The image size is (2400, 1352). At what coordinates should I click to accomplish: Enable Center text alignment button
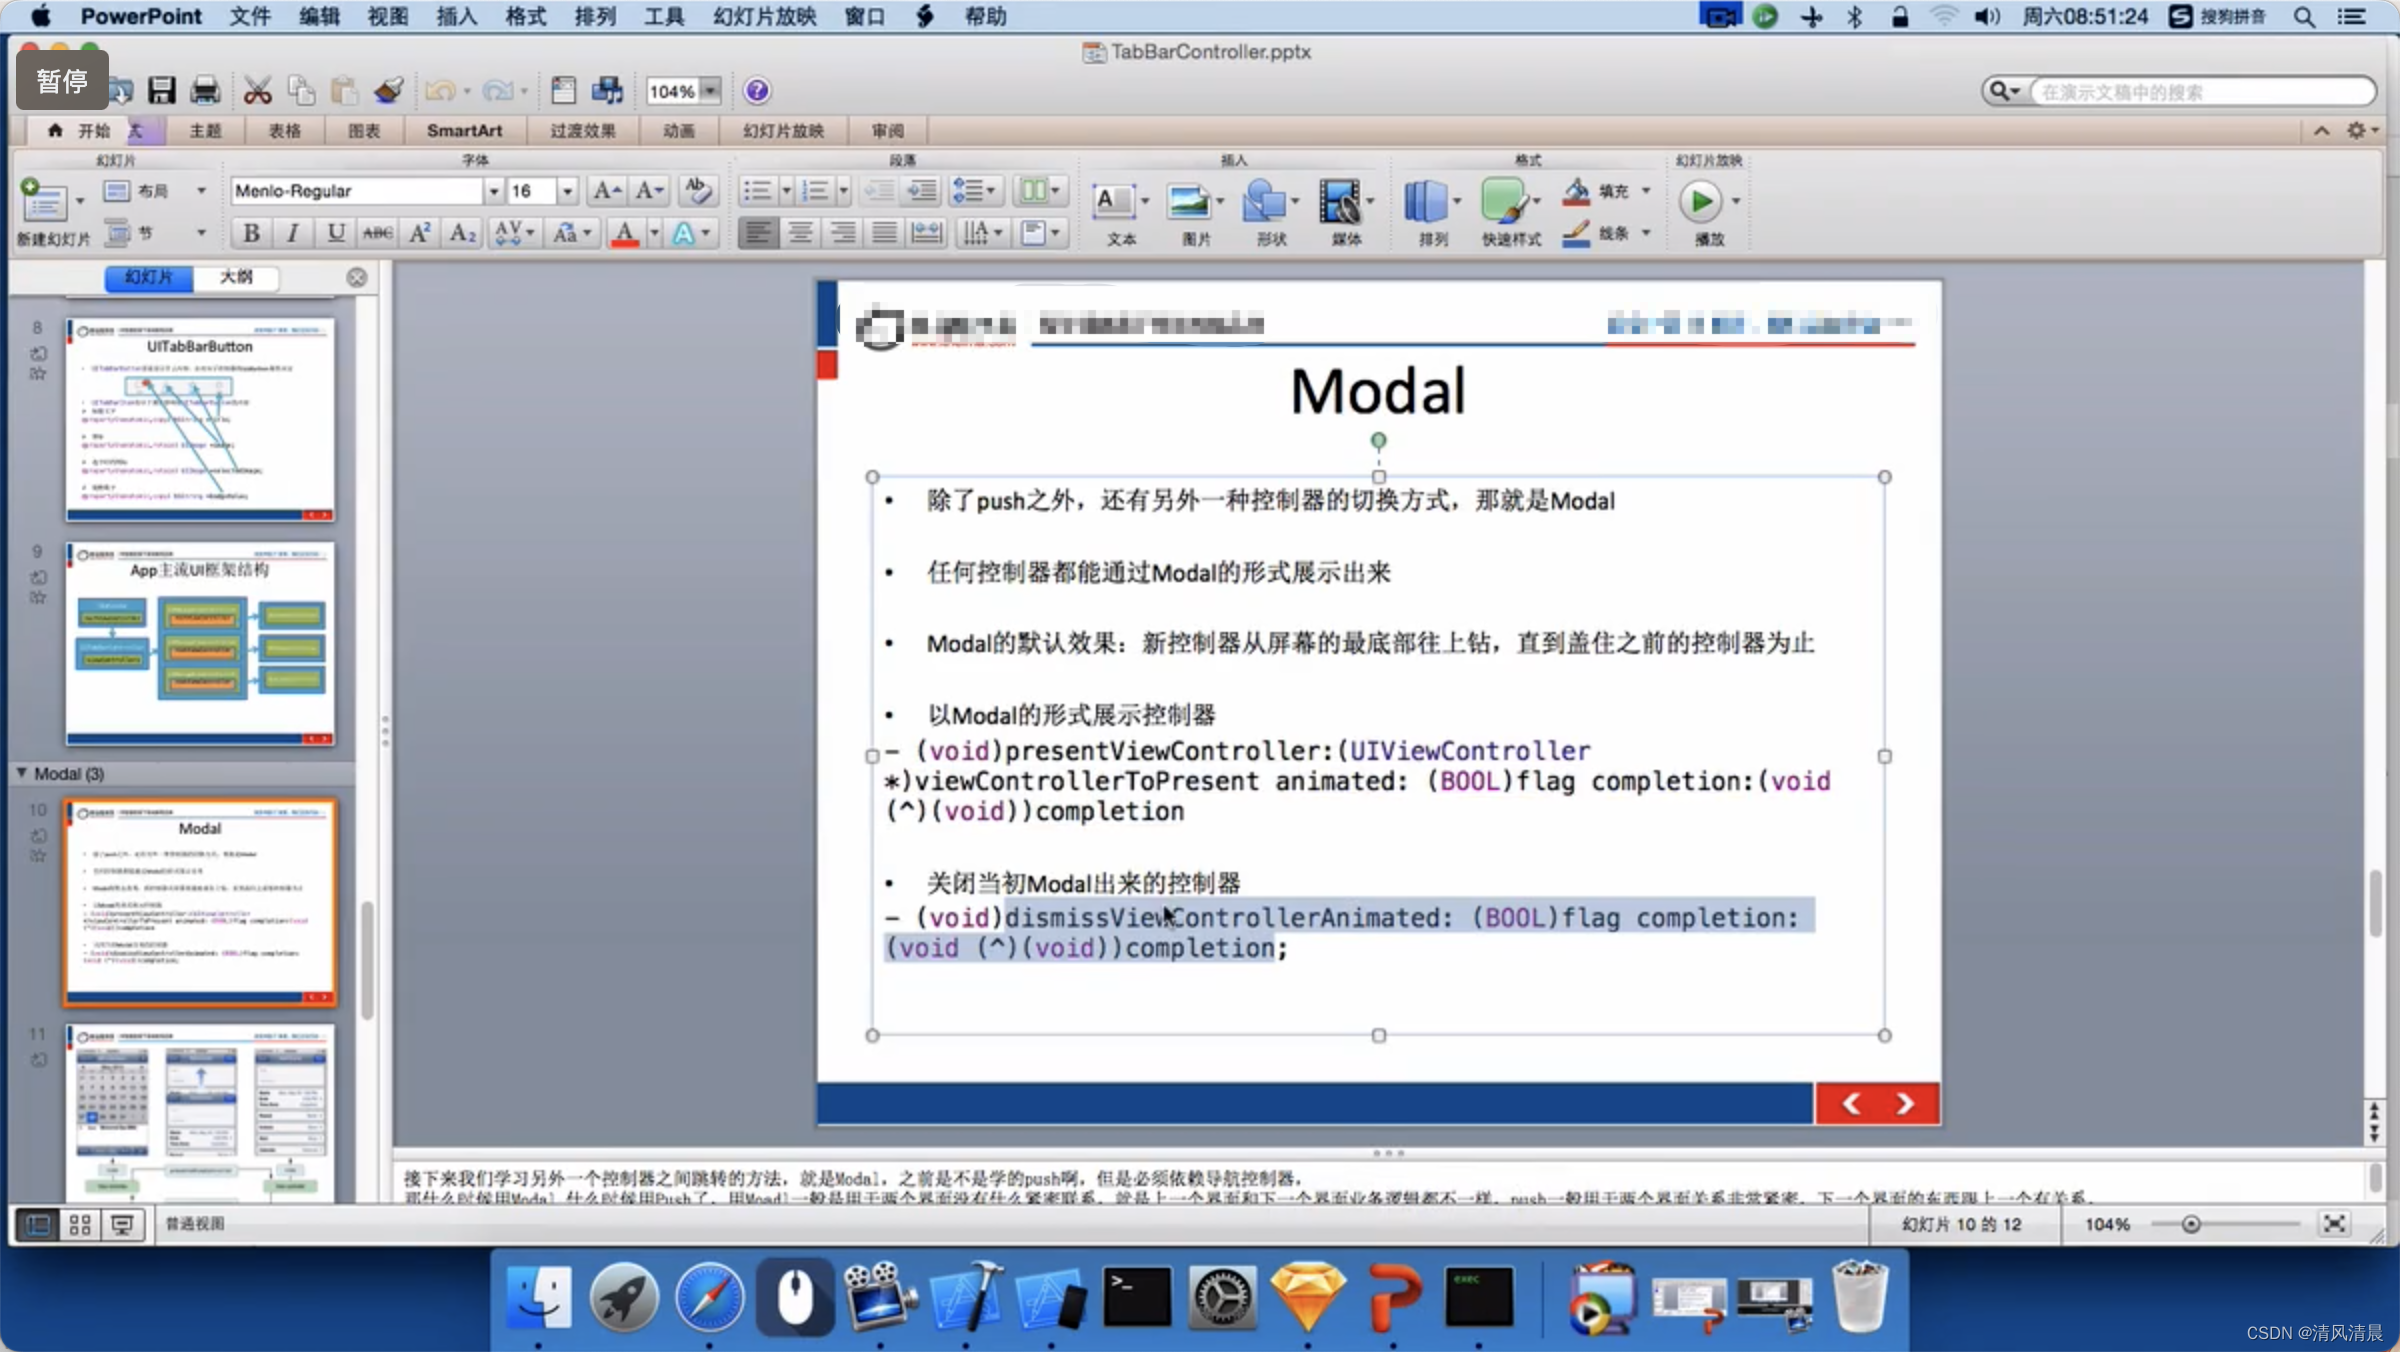click(800, 233)
